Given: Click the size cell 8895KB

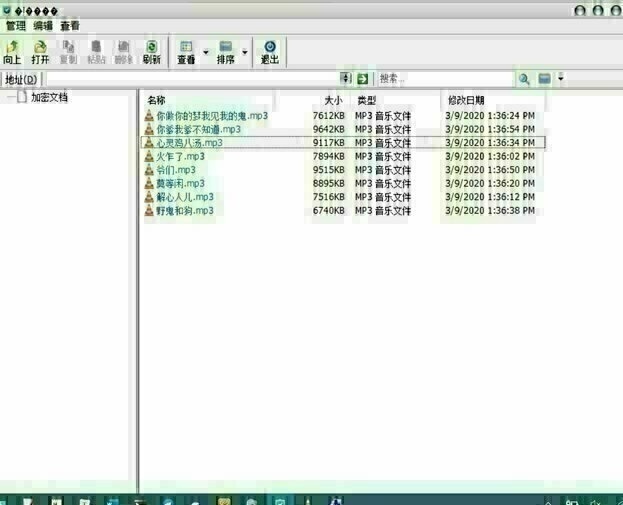Looking at the screenshot, I should pyautogui.click(x=329, y=183).
